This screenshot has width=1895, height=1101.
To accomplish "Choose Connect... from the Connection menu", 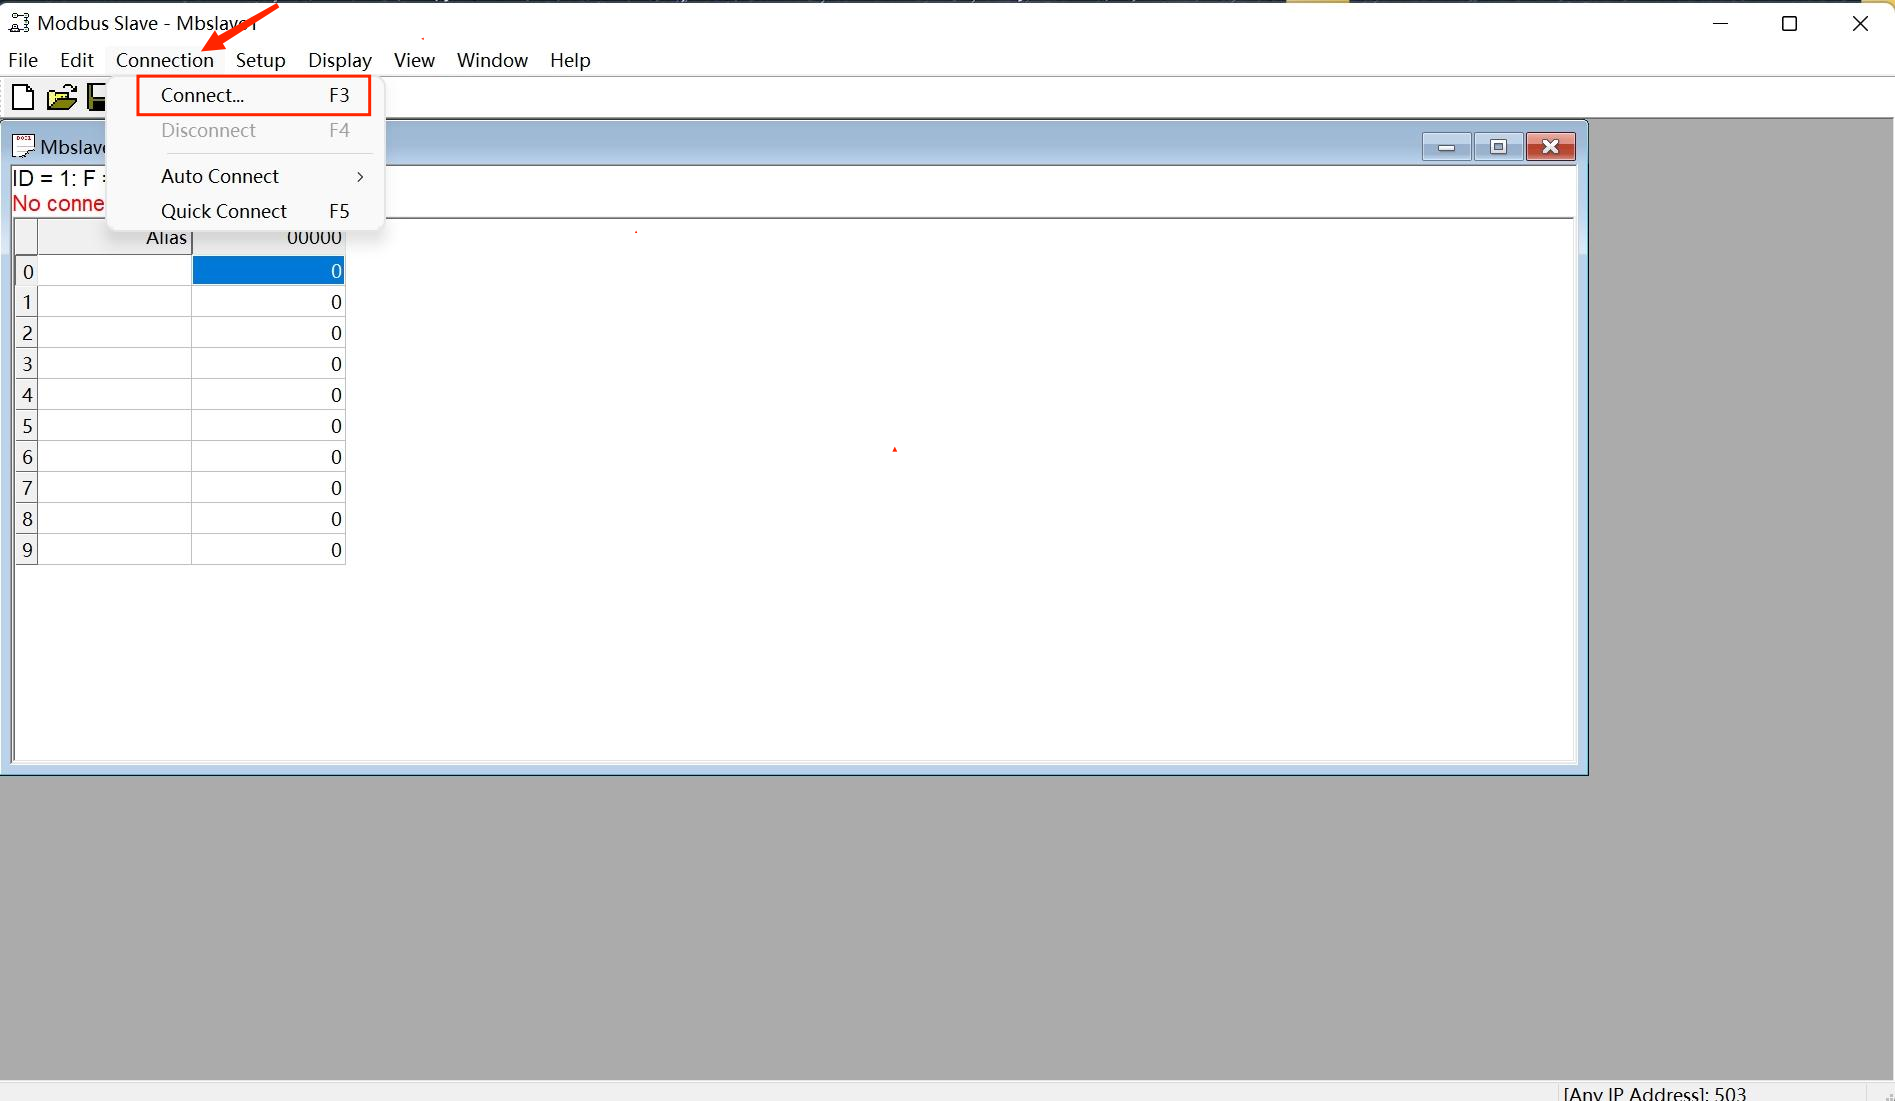I will click(x=254, y=95).
